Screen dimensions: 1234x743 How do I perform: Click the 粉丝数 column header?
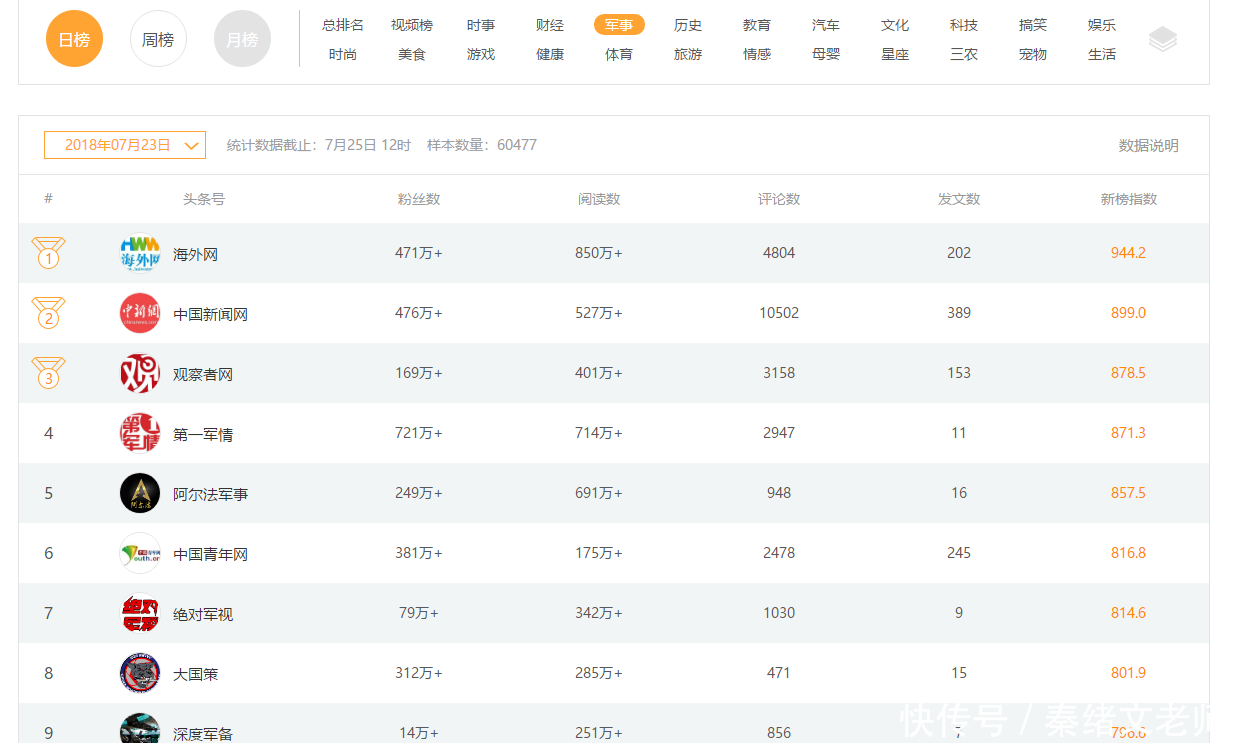419,199
